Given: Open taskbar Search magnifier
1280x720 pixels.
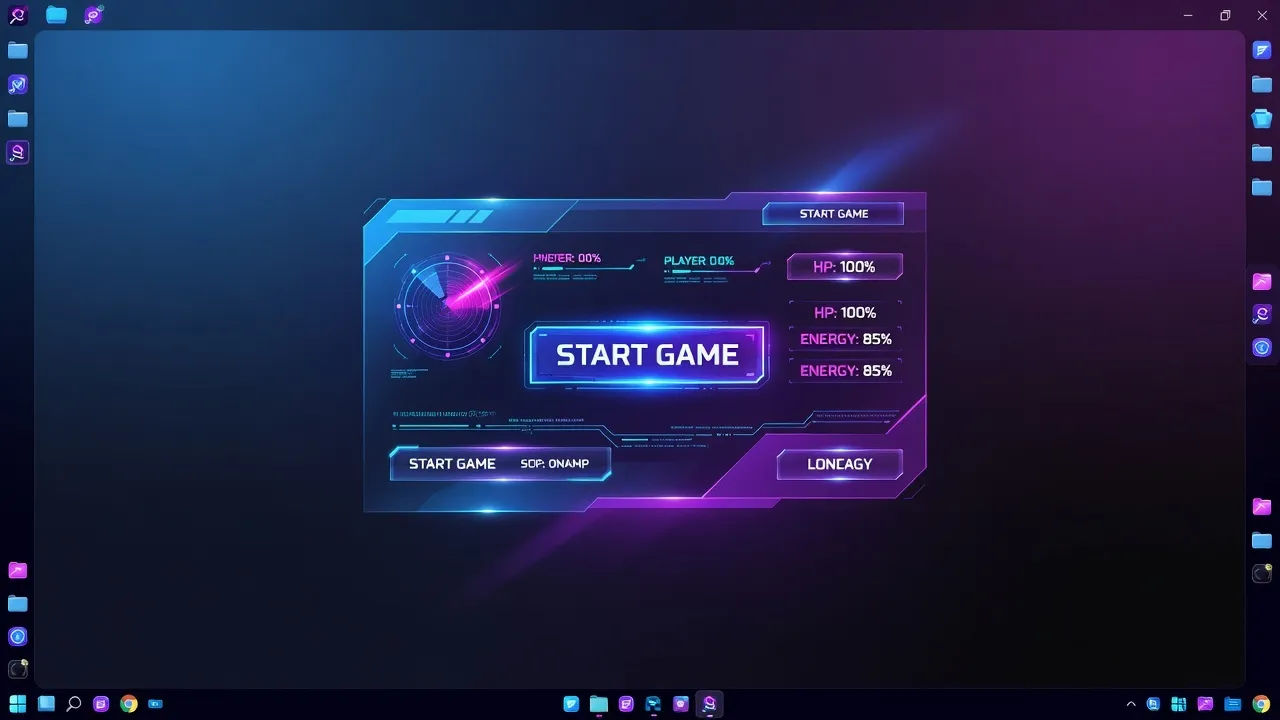Looking at the screenshot, I should click(x=73, y=704).
